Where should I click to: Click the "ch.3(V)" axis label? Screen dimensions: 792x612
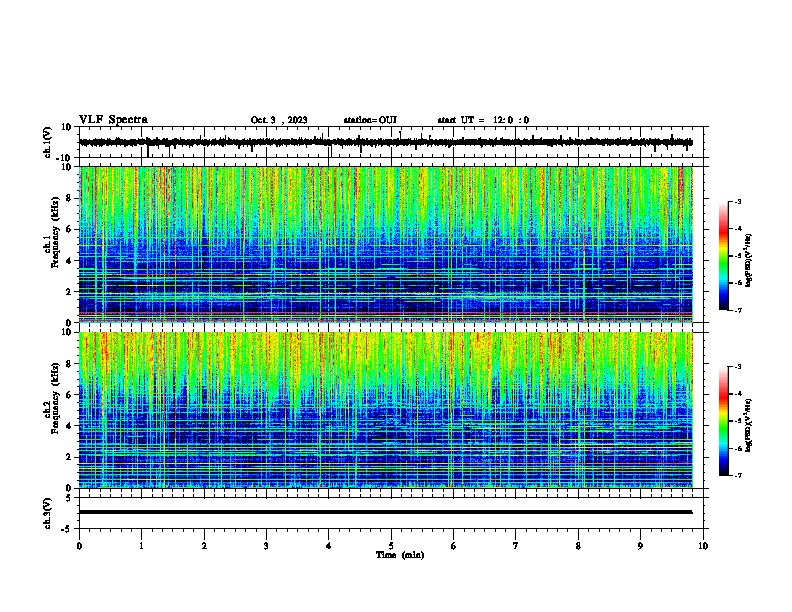pos(48,513)
